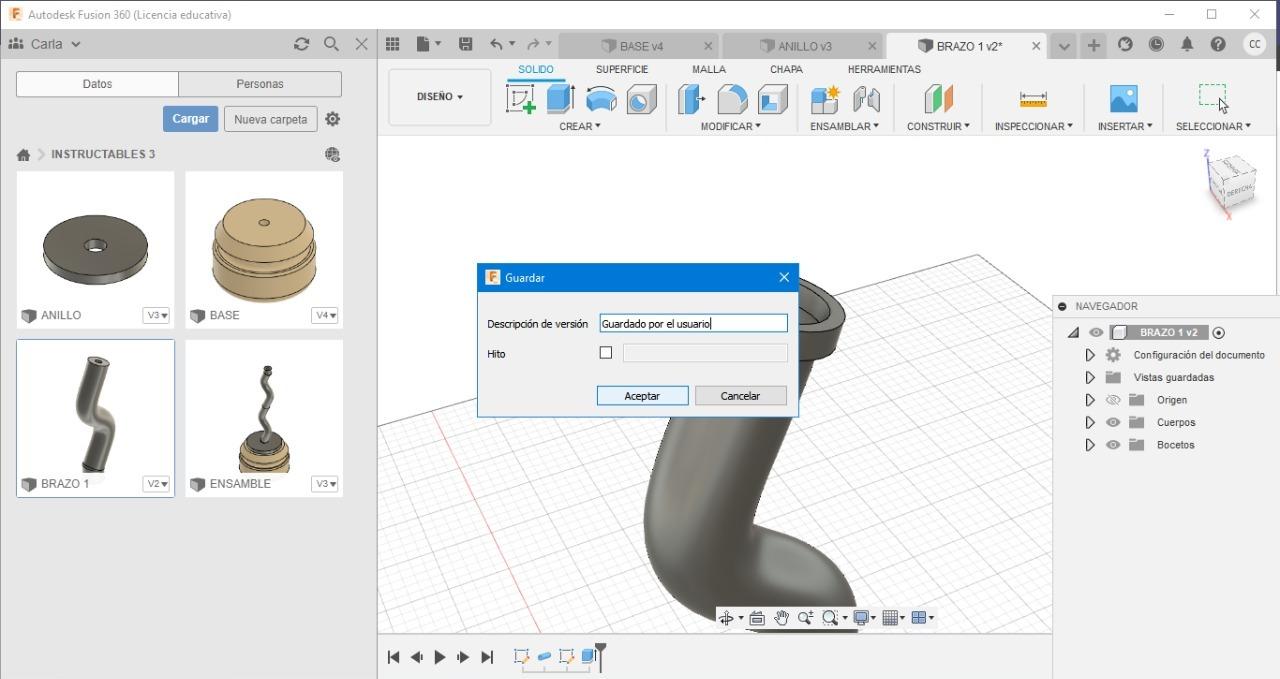This screenshot has height=679, width=1280.
Task: Open the CREAR dropdown menu
Action: click(x=580, y=126)
